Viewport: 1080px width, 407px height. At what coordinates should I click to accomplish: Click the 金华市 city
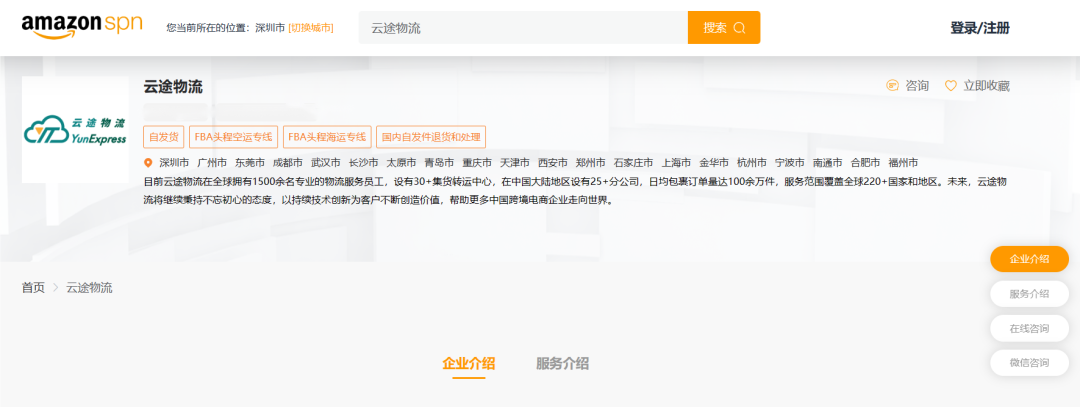click(714, 163)
